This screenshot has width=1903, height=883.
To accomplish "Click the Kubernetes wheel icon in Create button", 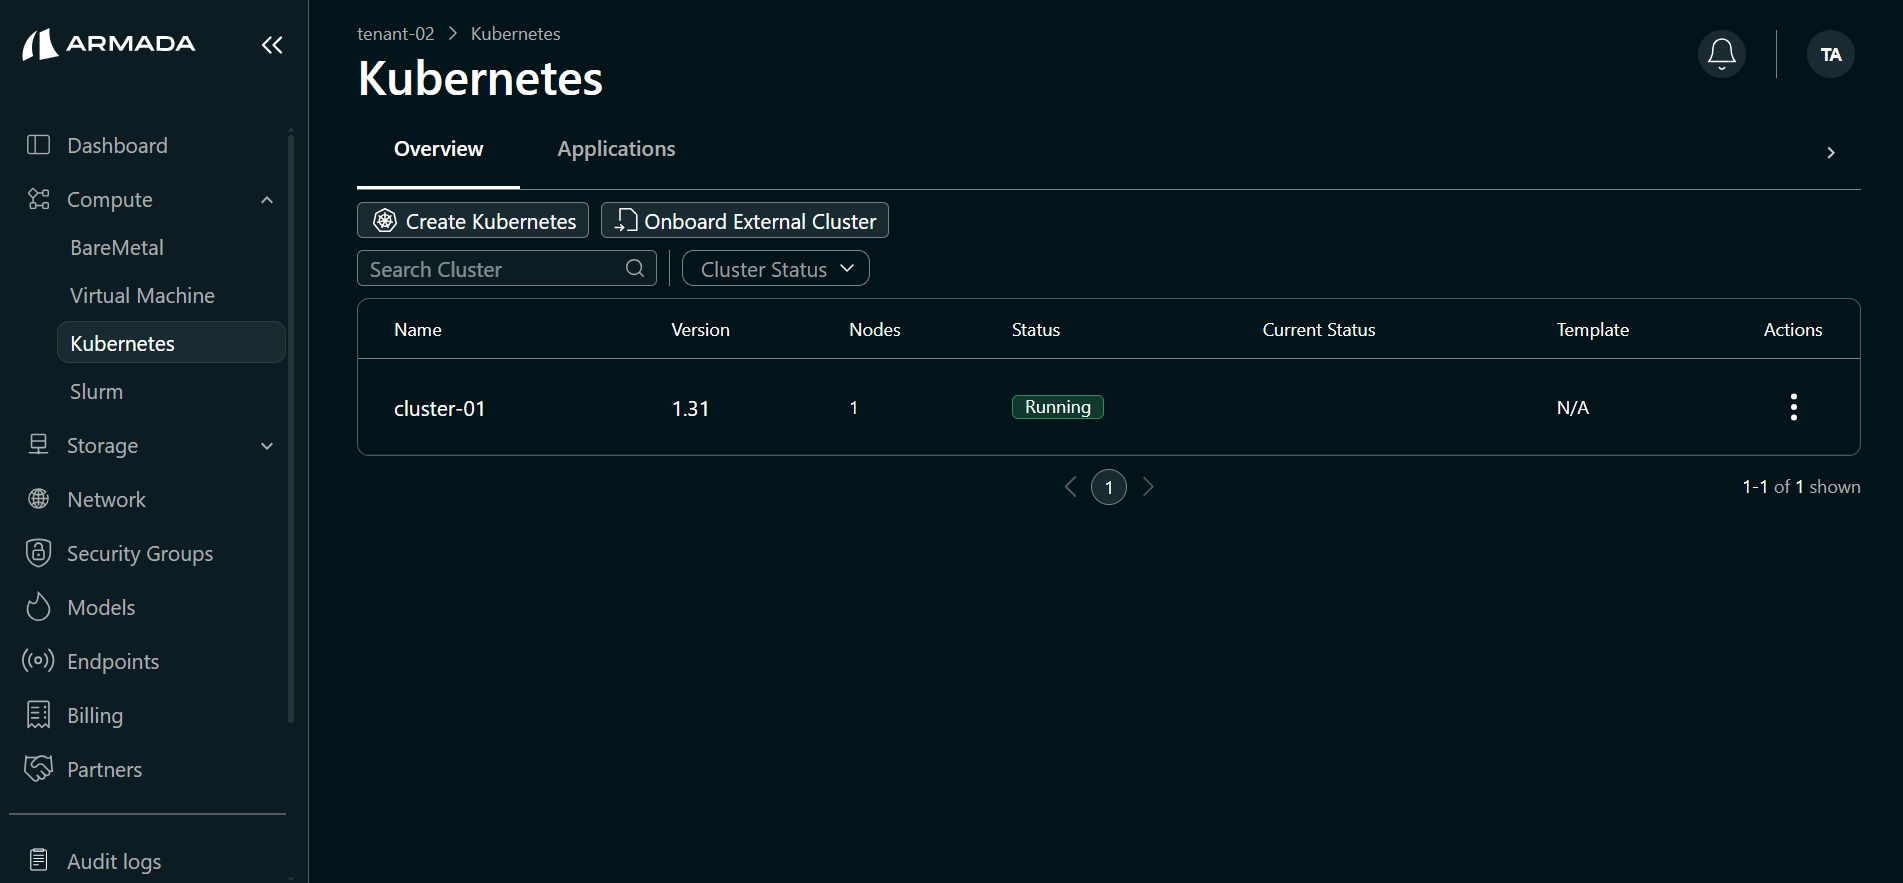I will [x=385, y=221].
